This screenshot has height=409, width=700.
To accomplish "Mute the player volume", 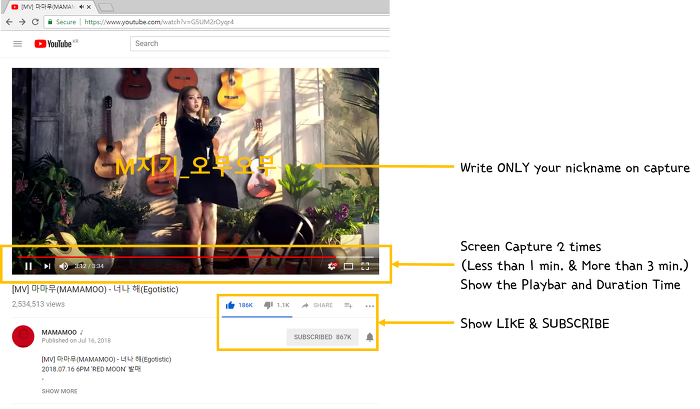I will [x=64, y=266].
